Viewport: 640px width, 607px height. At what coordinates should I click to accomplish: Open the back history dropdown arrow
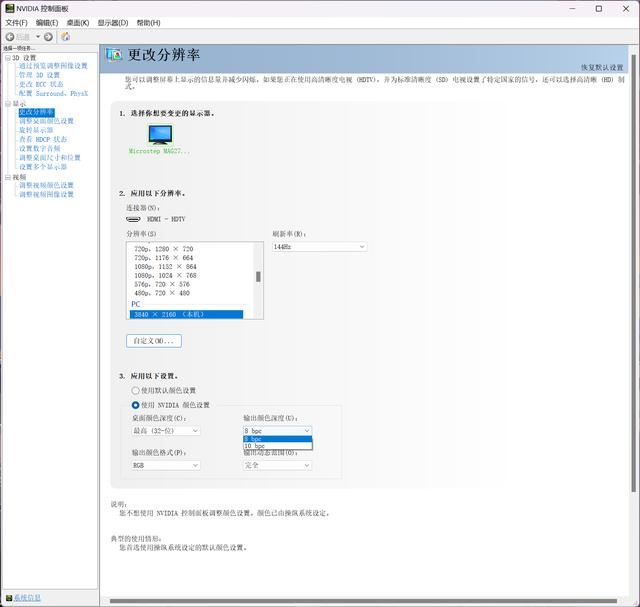[x=37, y=37]
